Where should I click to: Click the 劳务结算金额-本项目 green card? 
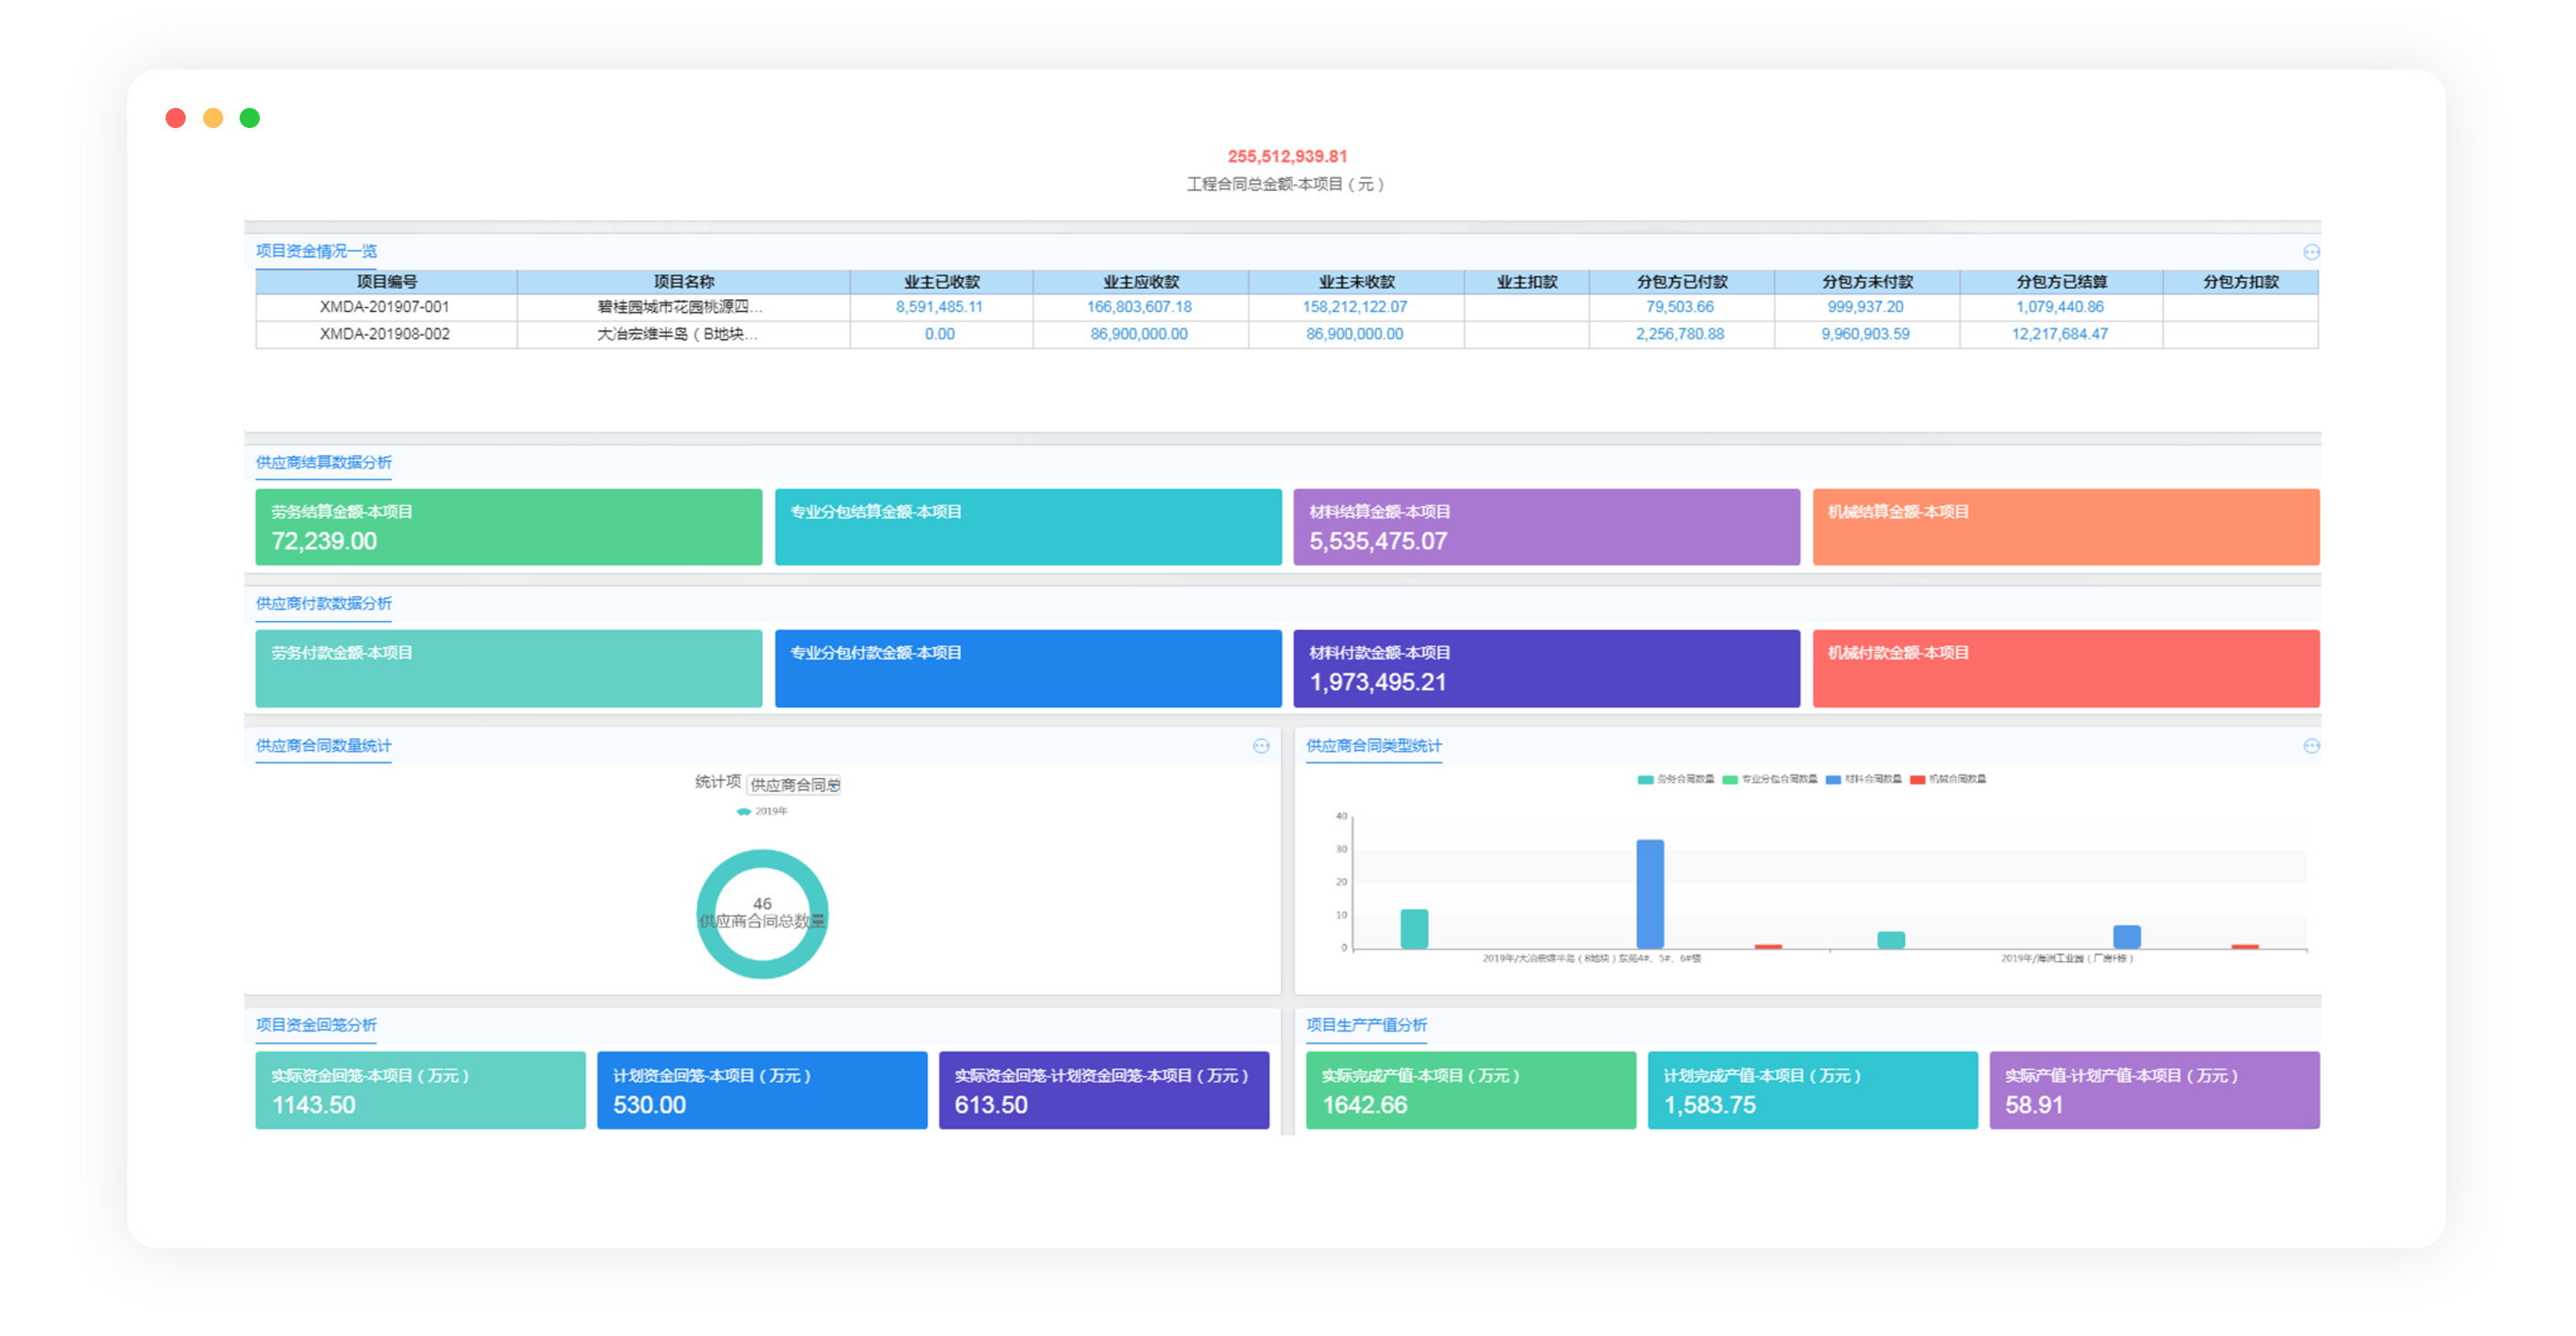508,527
